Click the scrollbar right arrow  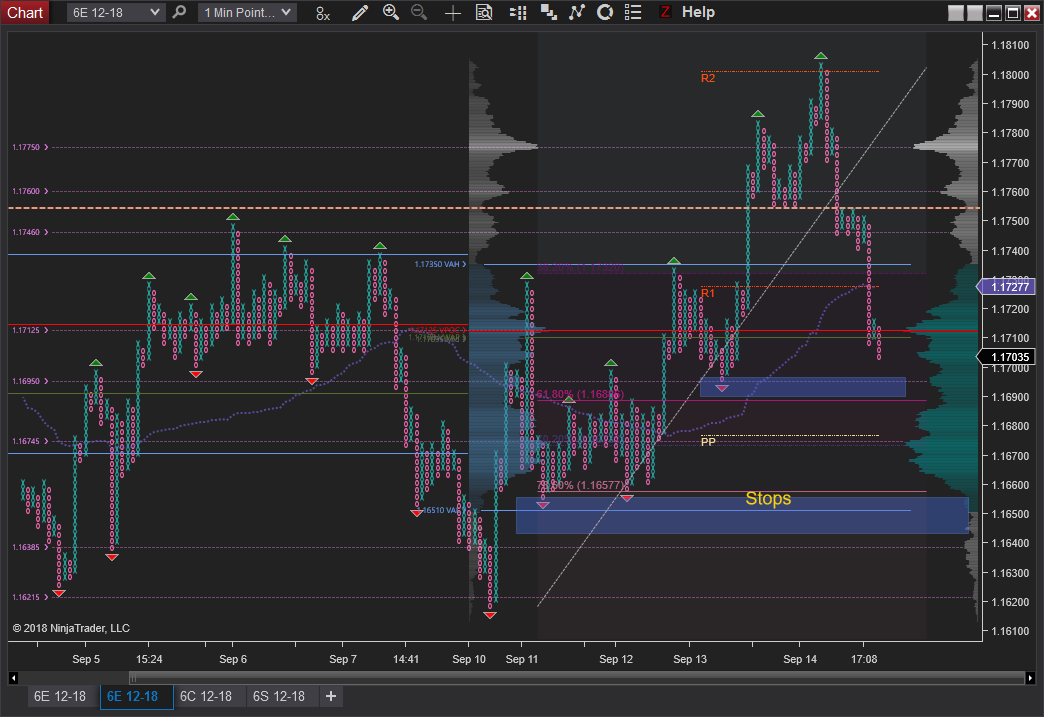pyautogui.click(x=1030, y=678)
